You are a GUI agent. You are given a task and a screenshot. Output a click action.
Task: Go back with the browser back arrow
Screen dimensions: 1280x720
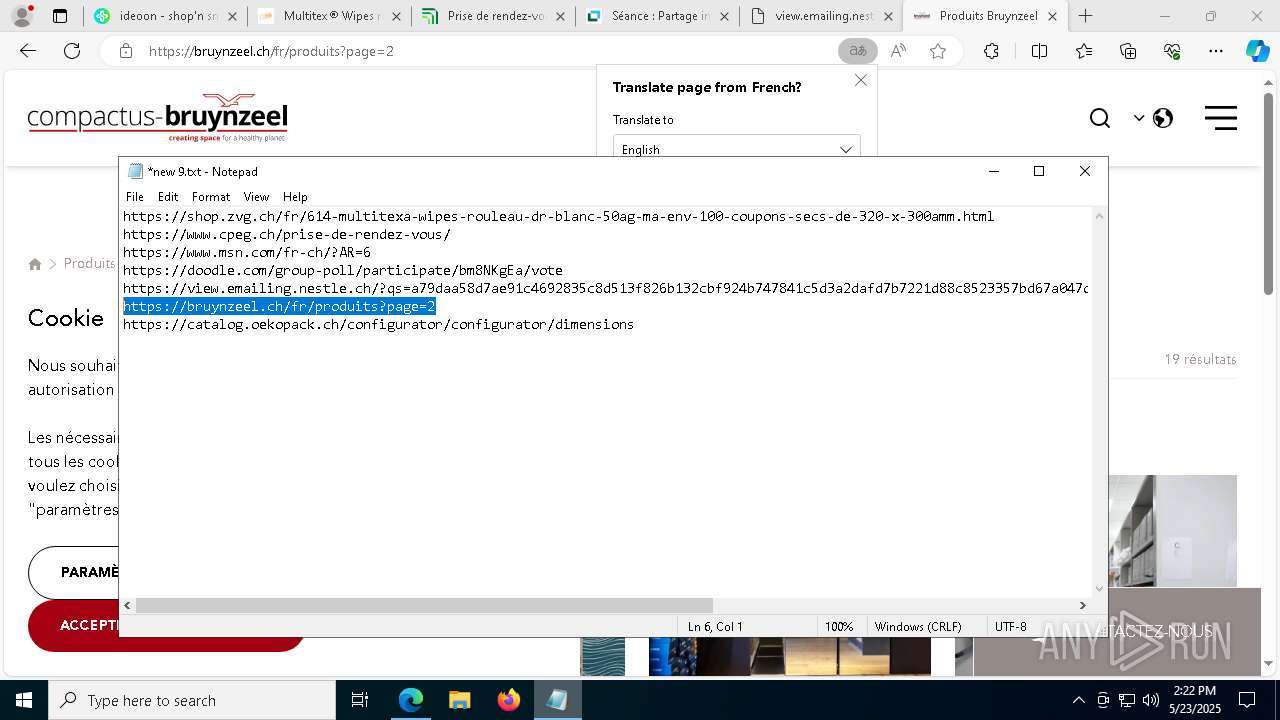pos(28,51)
